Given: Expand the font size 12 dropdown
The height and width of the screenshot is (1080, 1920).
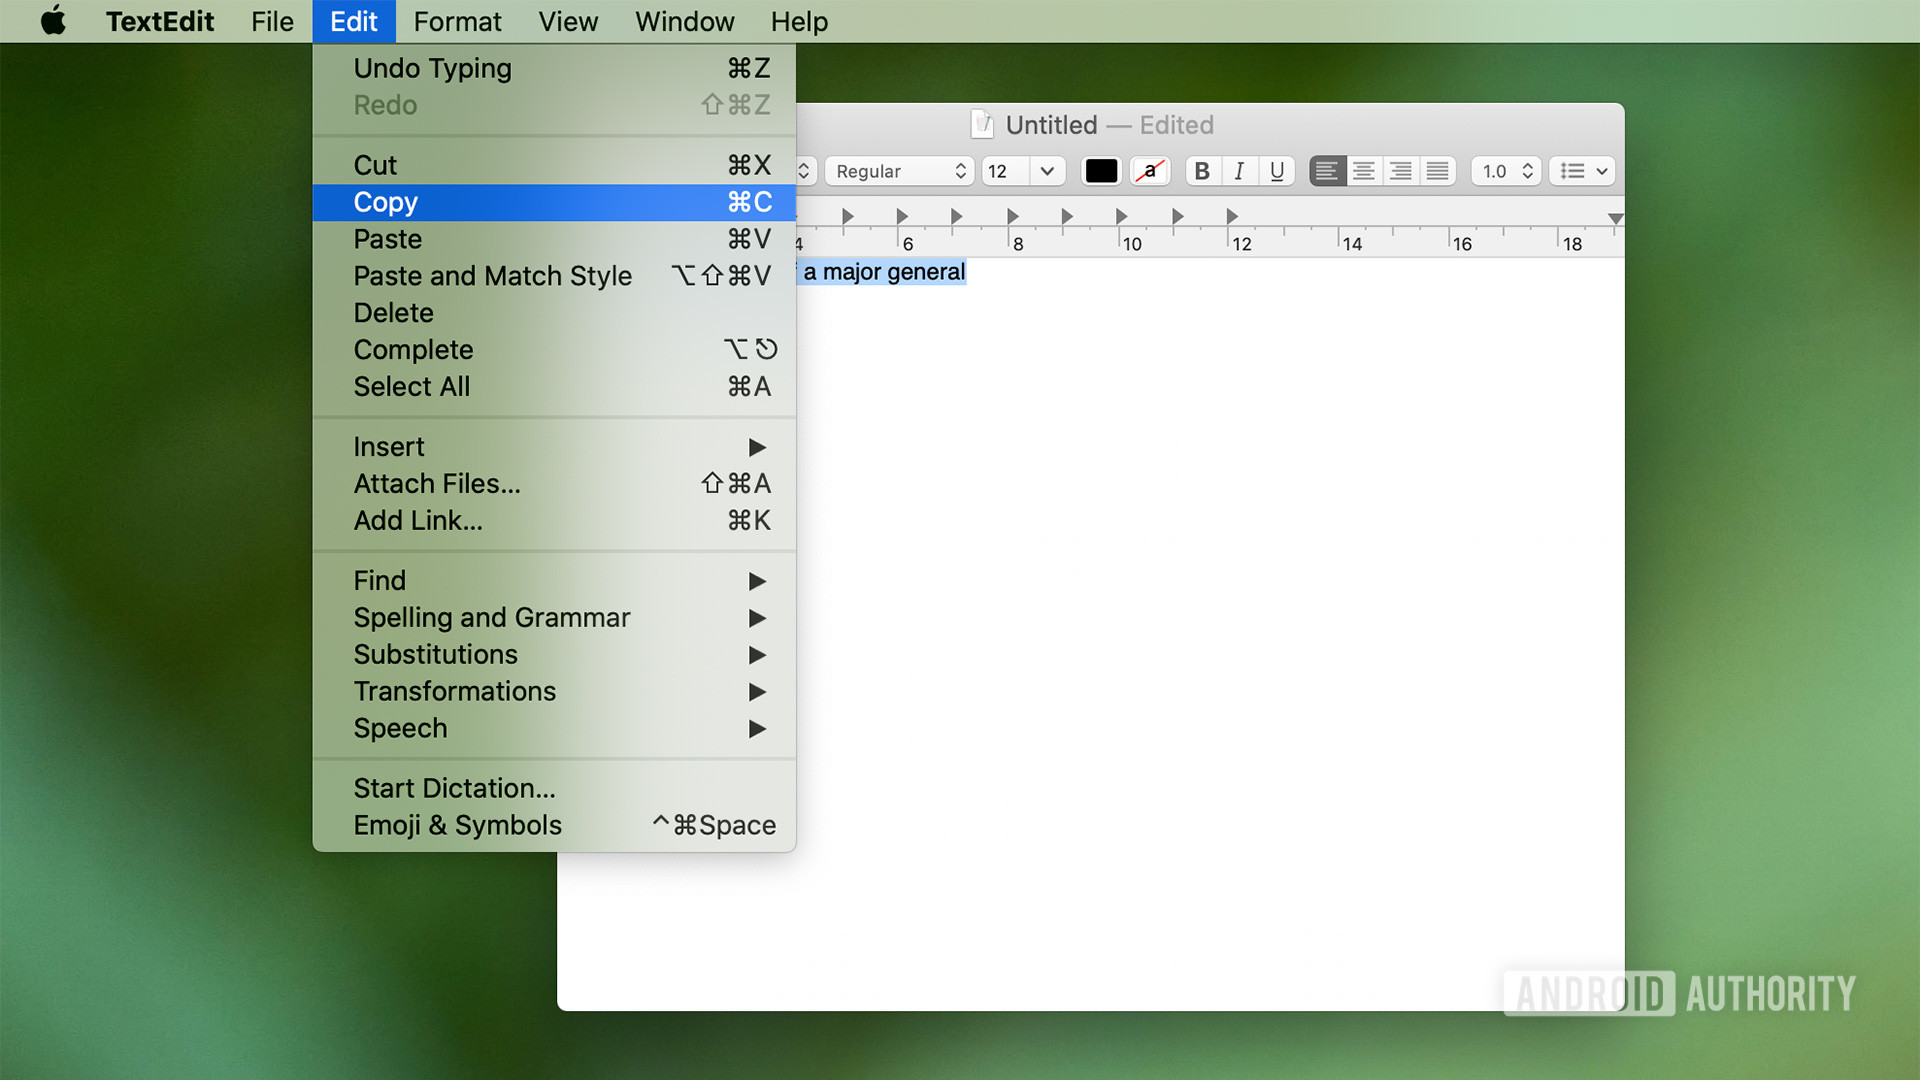Looking at the screenshot, I should (x=1046, y=171).
